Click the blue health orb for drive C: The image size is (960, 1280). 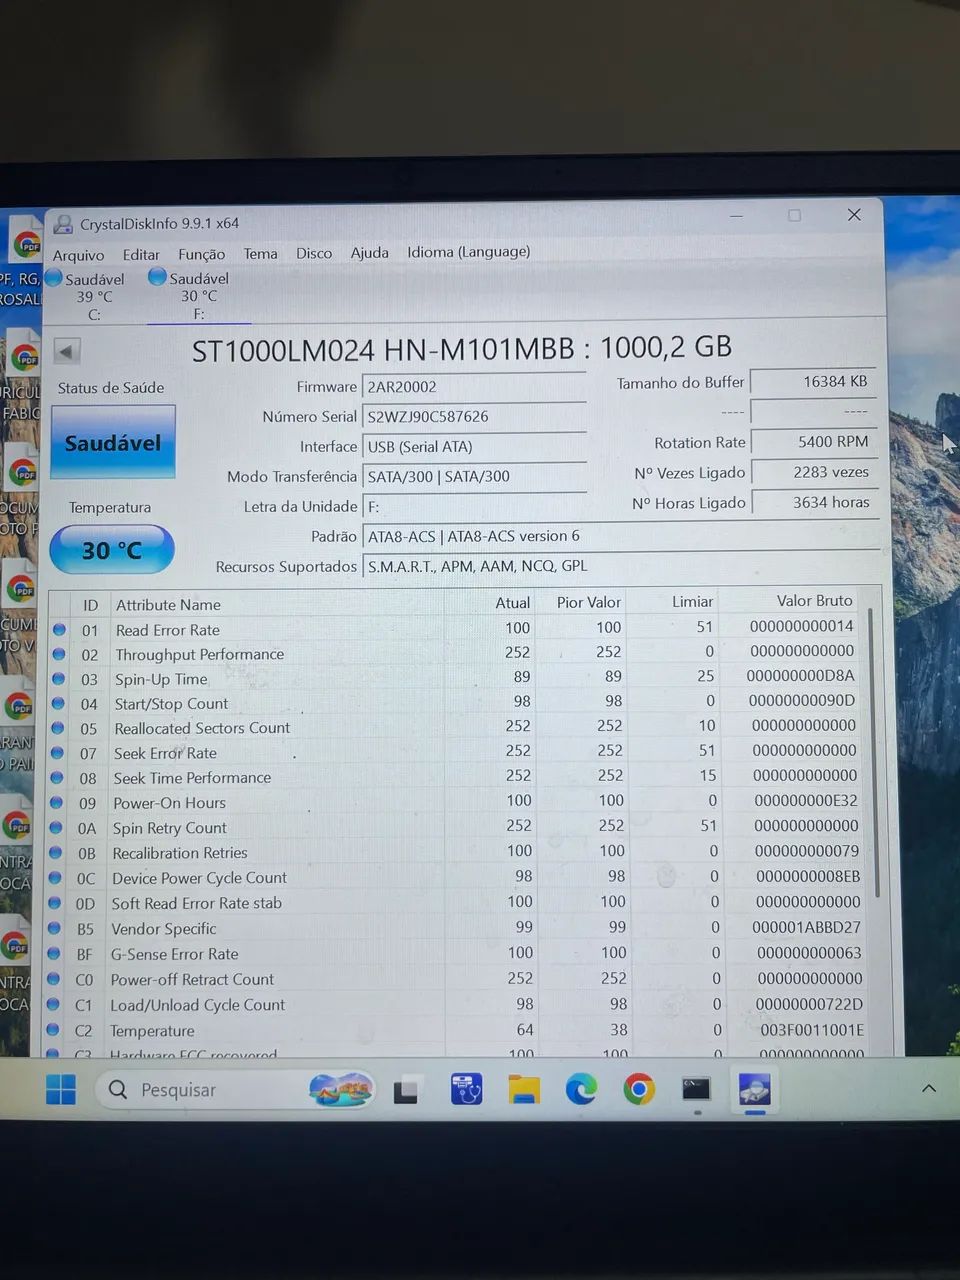coord(54,277)
